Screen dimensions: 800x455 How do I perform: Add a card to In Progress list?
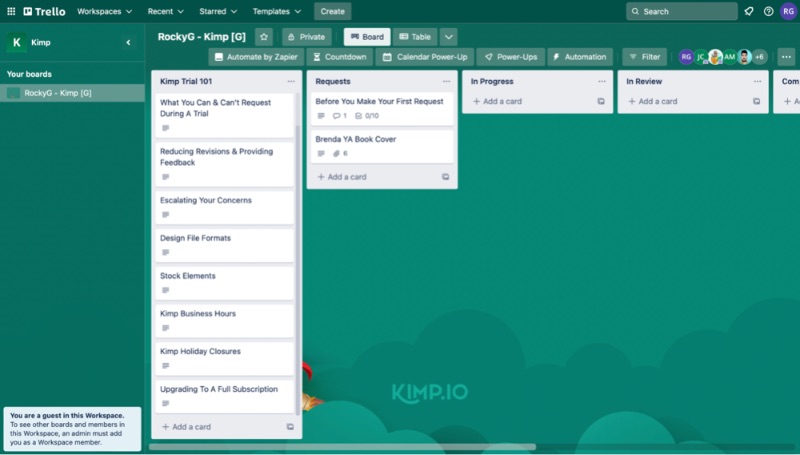(x=497, y=102)
